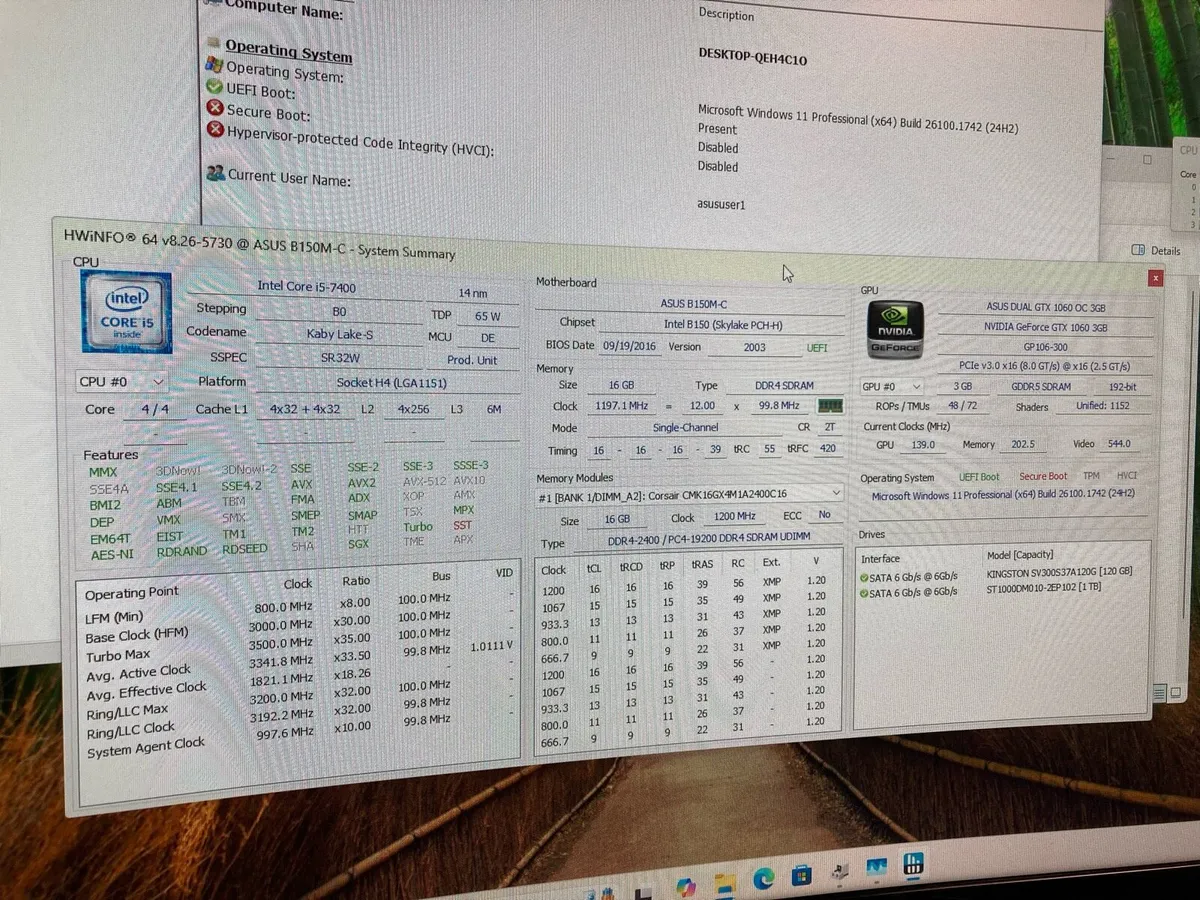Click the red SST feature label

(462, 525)
